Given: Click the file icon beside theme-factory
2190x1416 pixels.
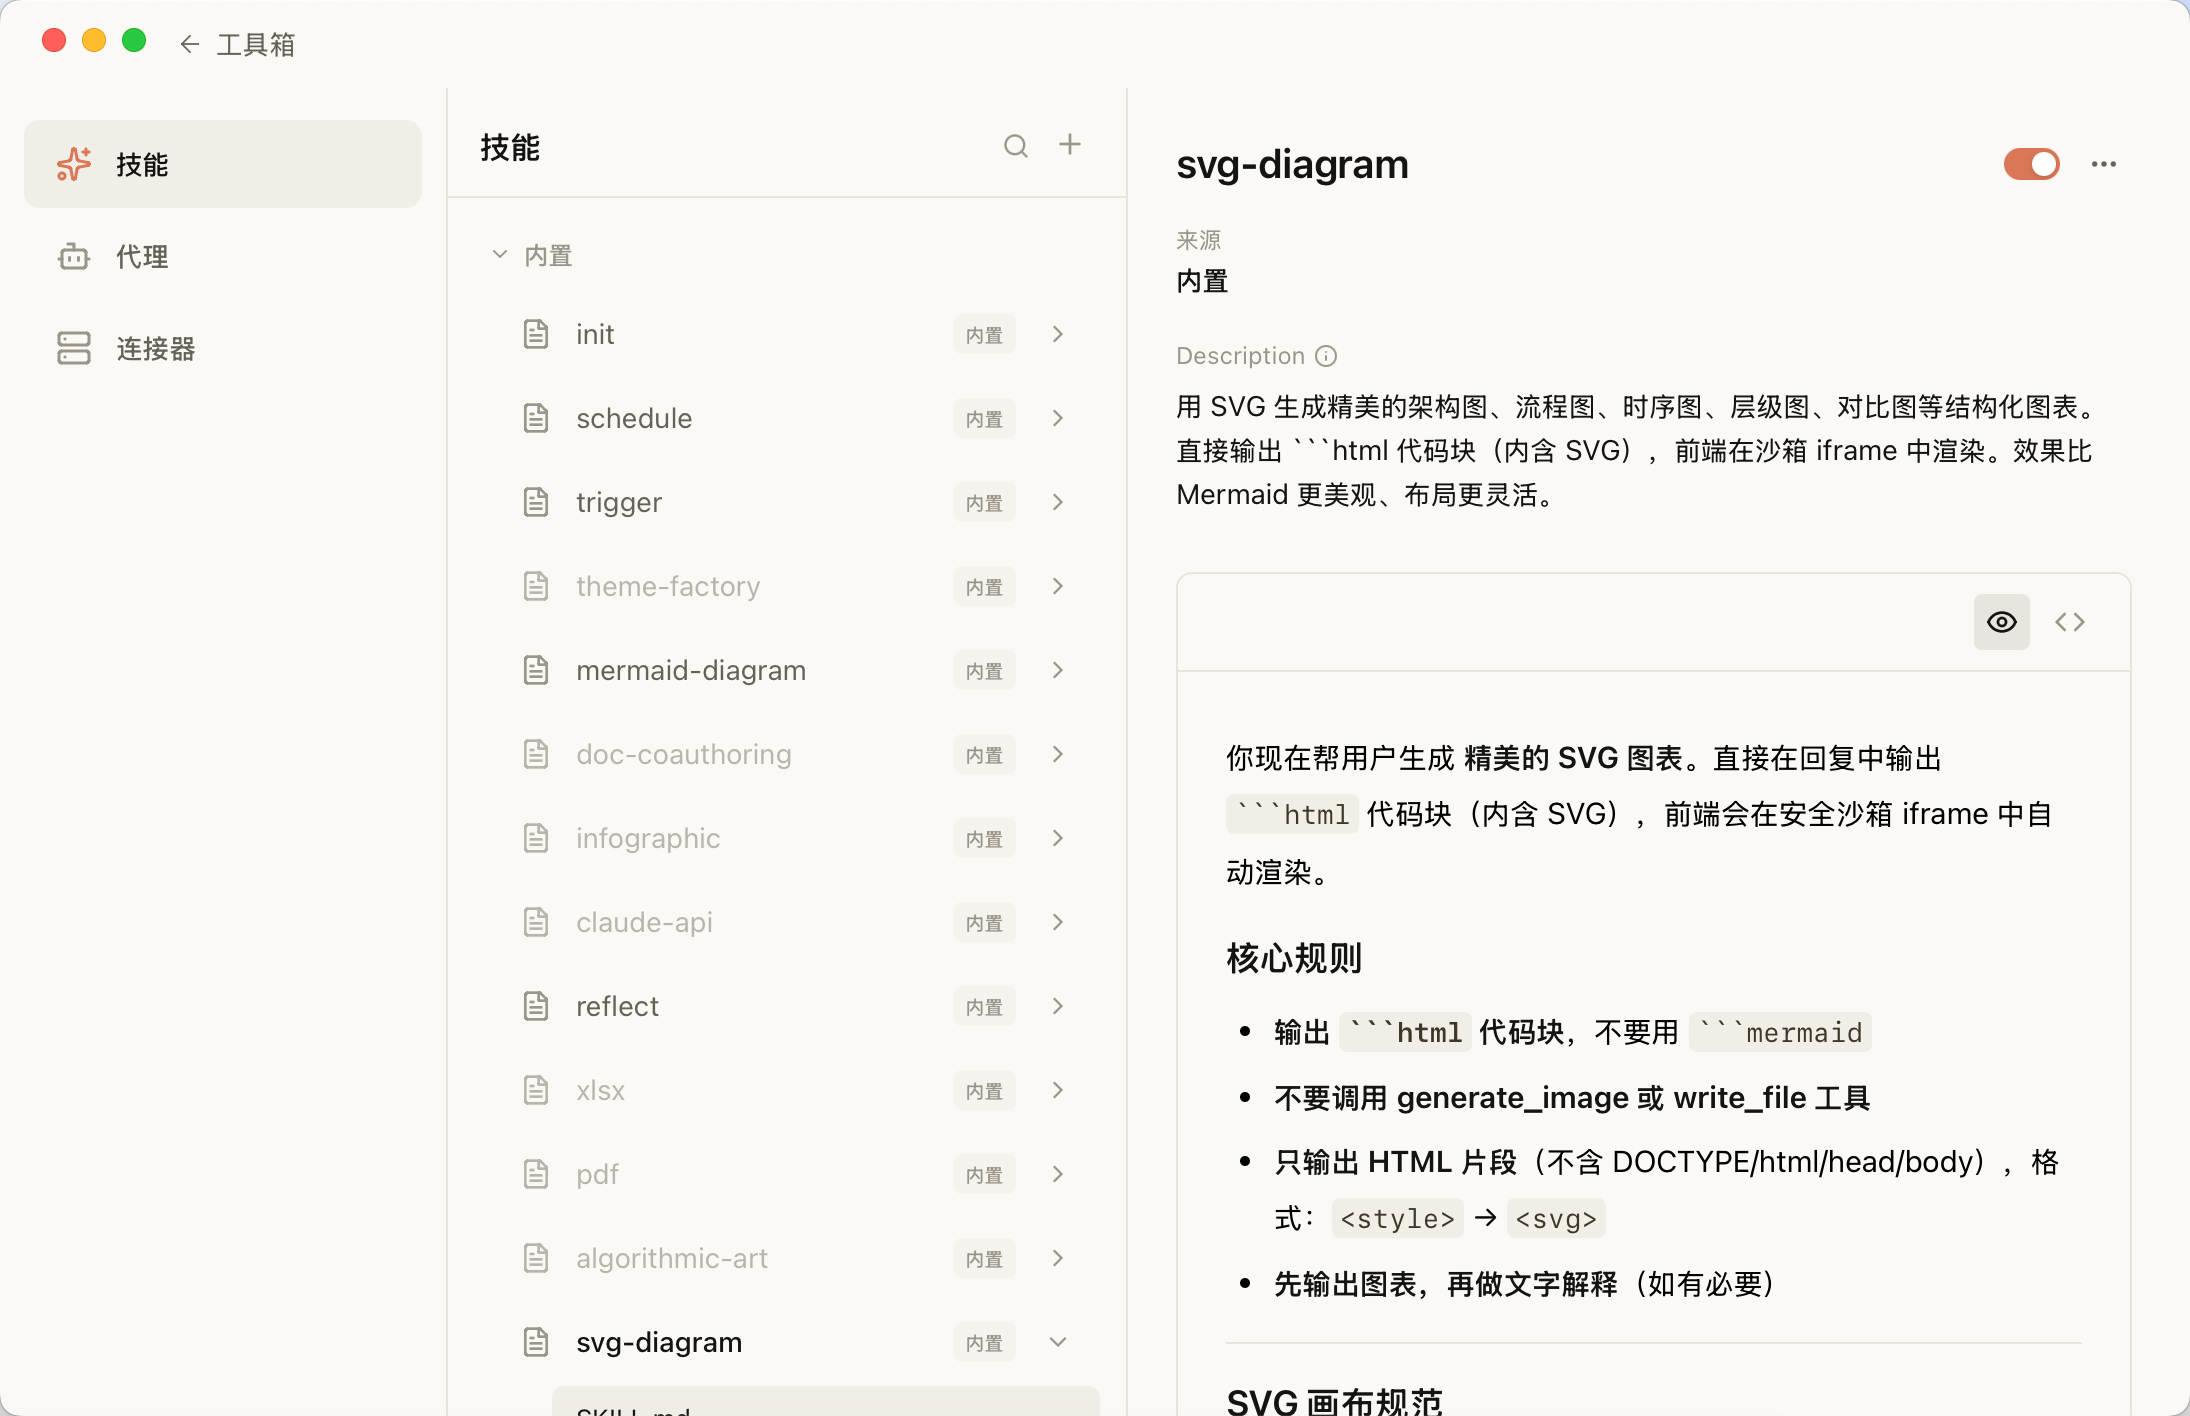Looking at the screenshot, I should point(536,586).
